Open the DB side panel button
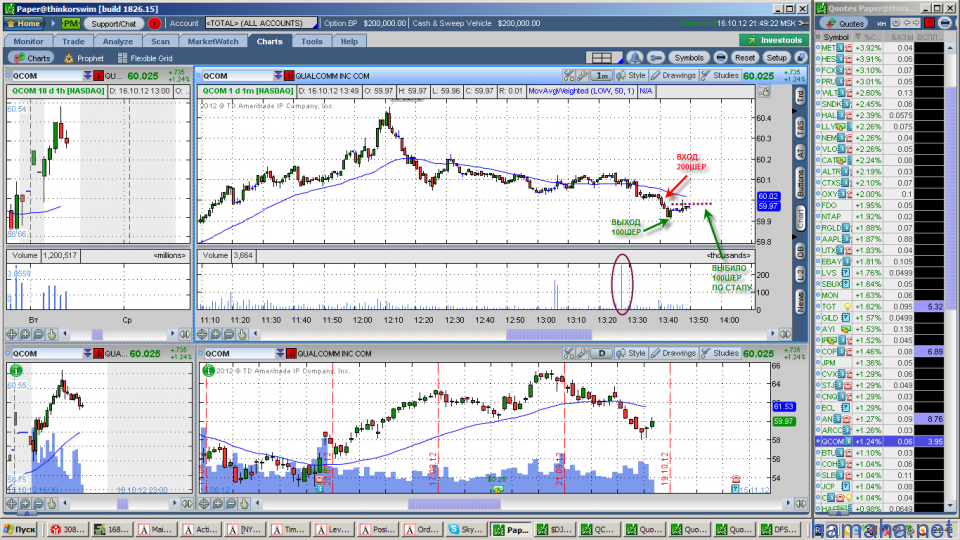This screenshot has width=960, height=540. [800, 250]
